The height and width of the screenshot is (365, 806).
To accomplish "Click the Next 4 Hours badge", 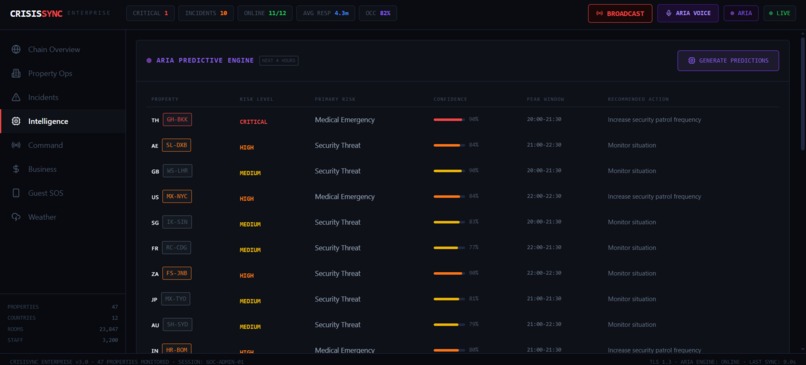I will (279, 61).
